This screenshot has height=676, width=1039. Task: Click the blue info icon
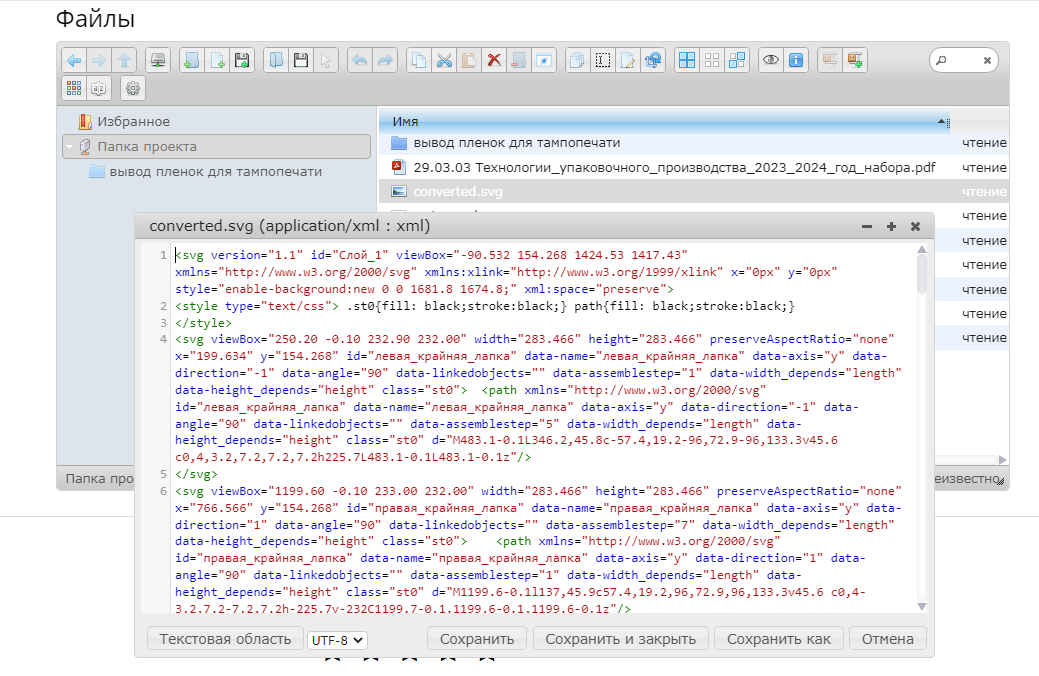[x=796, y=61]
